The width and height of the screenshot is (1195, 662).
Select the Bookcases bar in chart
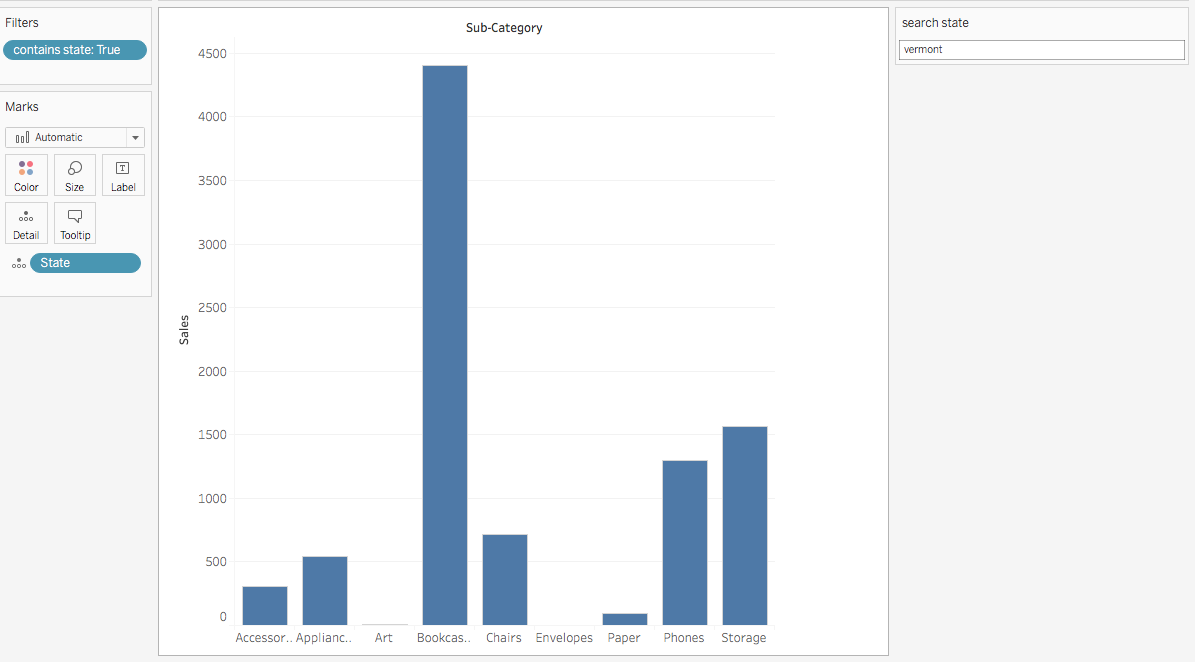click(x=444, y=345)
